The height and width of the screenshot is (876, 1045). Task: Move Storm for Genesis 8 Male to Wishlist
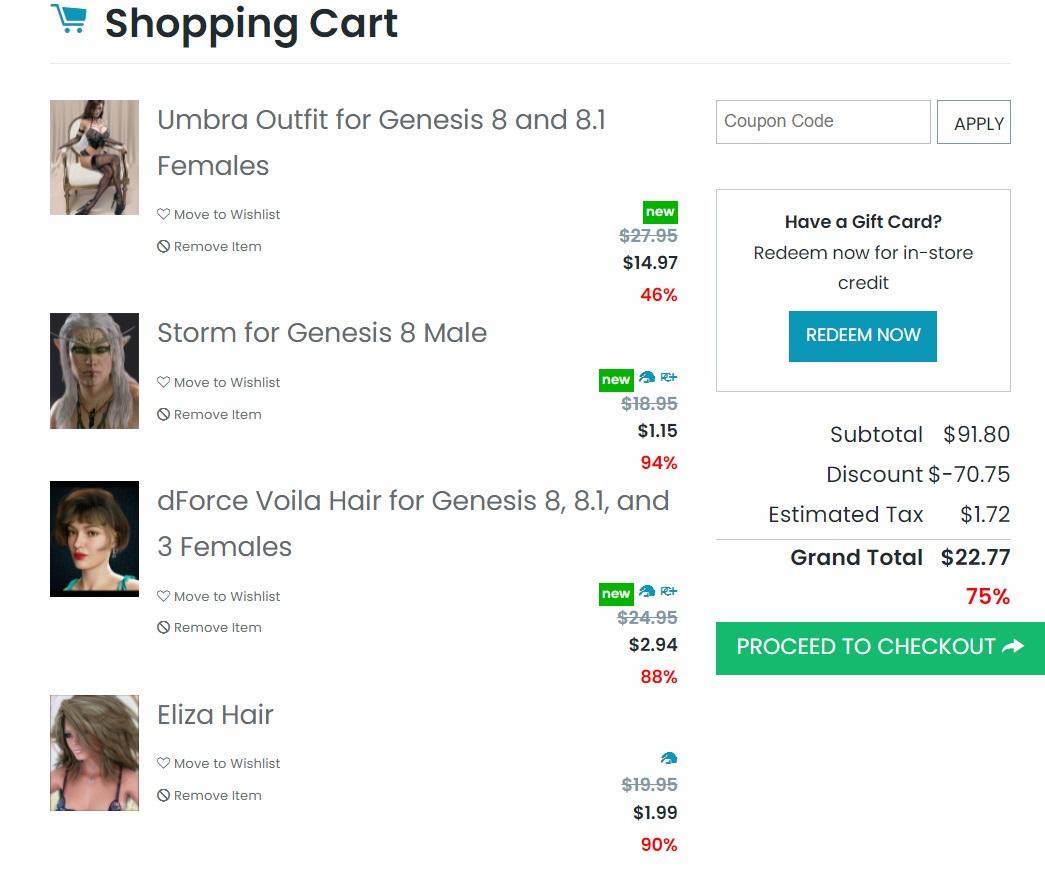coord(219,382)
